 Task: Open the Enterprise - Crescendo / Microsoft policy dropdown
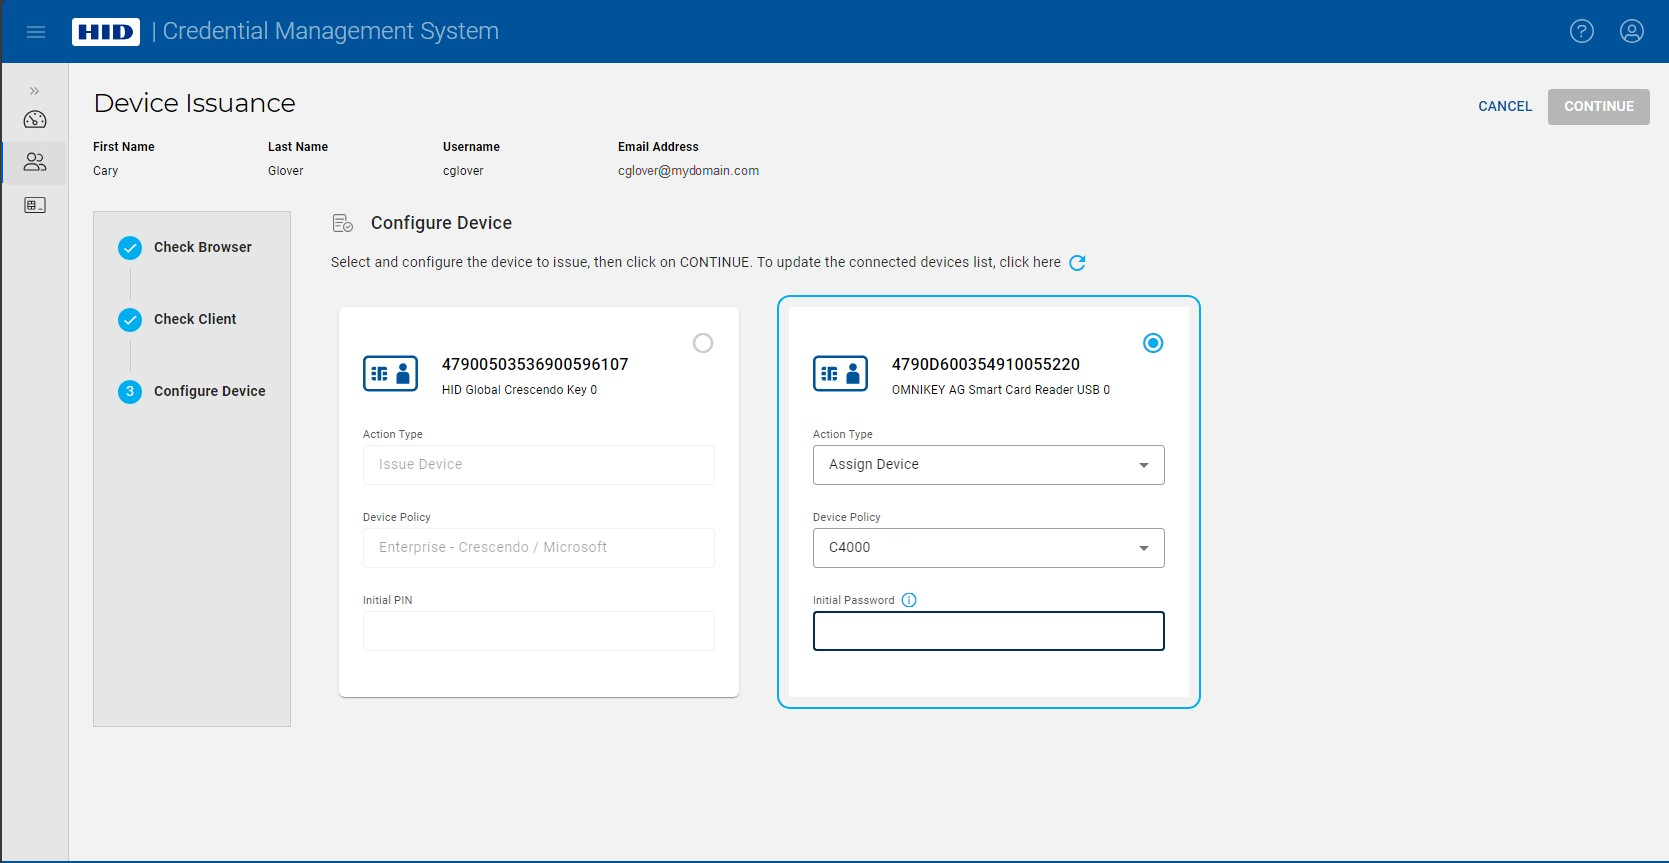click(539, 548)
